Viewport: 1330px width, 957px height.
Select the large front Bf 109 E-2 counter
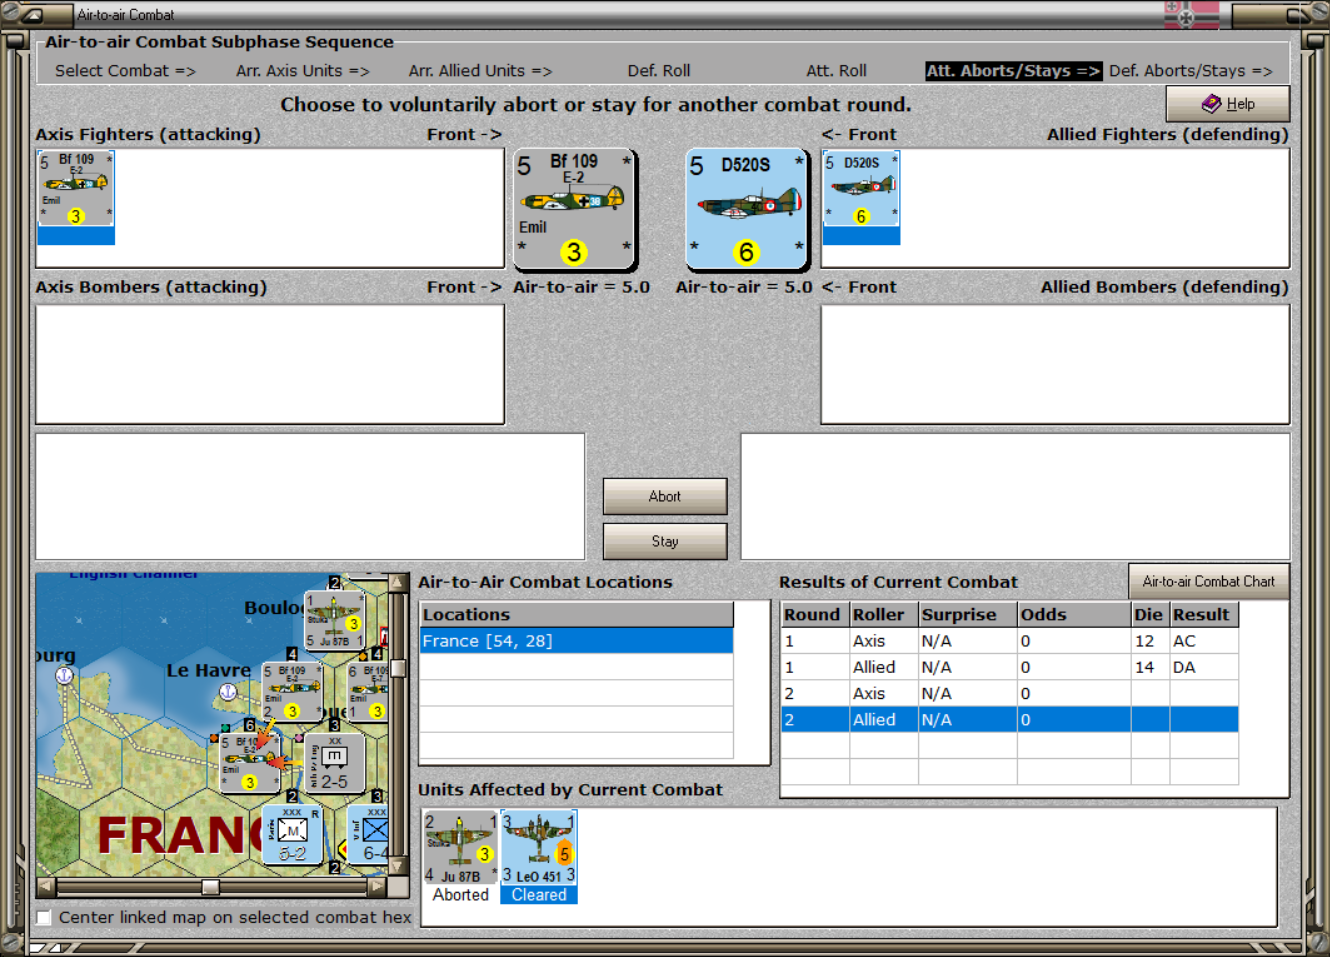click(x=574, y=210)
